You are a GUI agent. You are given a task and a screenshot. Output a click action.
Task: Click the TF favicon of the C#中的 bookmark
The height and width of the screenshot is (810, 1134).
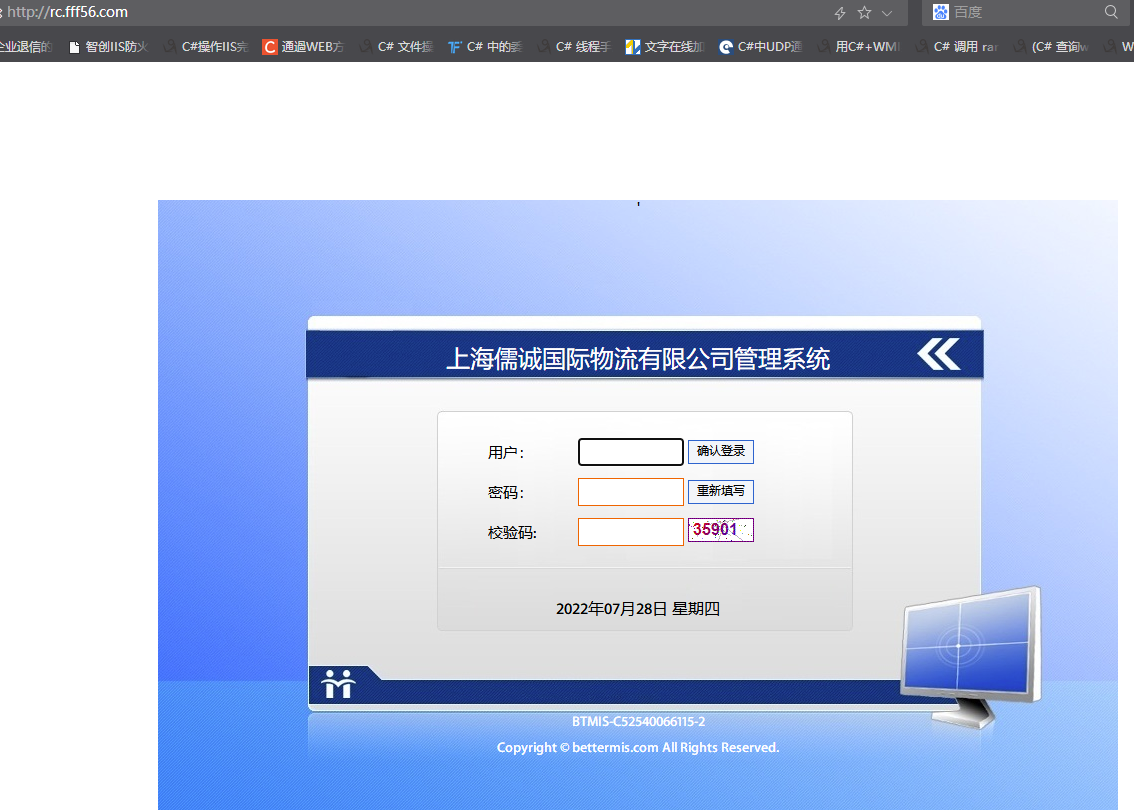click(x=455, y=46)
